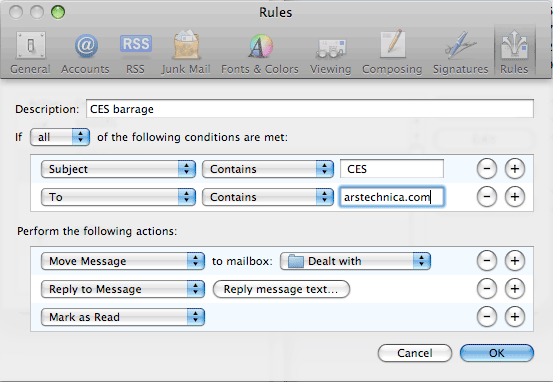Image resolution: width=553 pixels, height=382 pixels.
Task: Cancel the rule editing dialog
Action: (x=415, y=353)
